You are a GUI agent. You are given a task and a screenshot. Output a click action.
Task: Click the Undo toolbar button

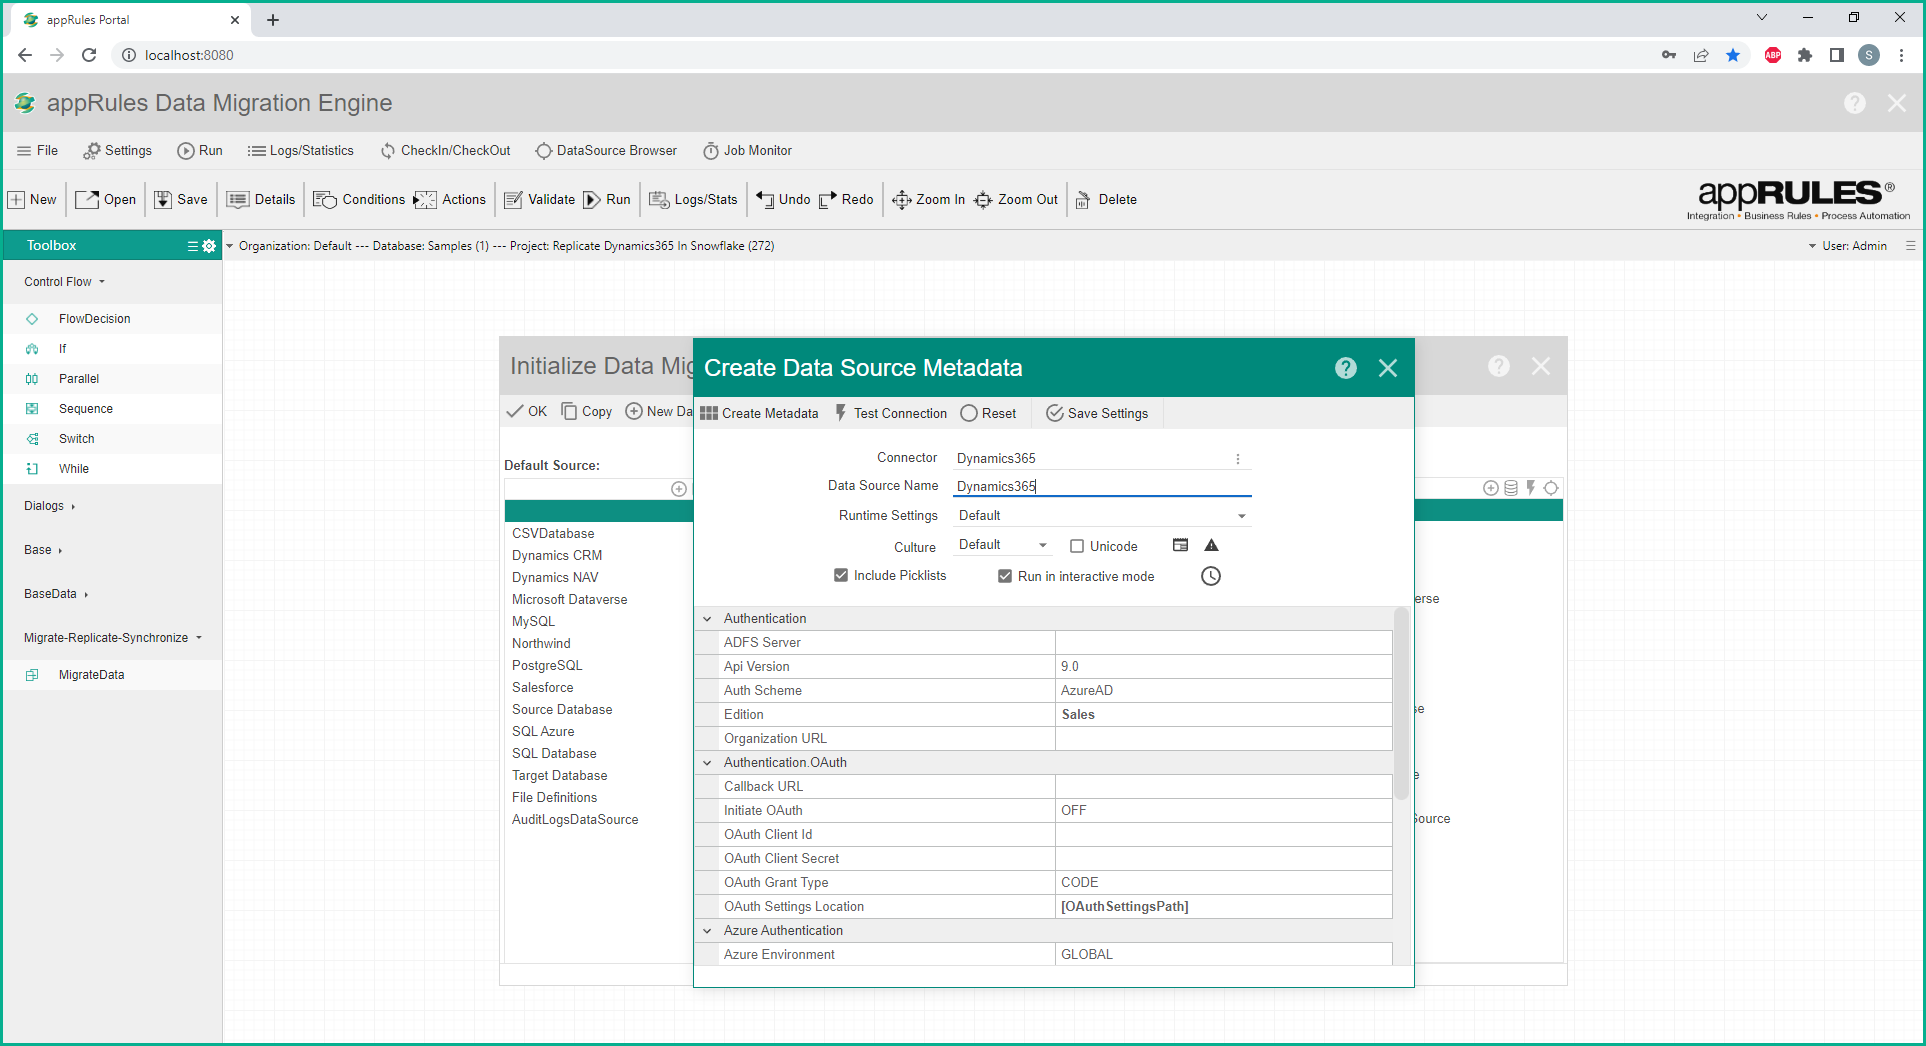(783, 199)
